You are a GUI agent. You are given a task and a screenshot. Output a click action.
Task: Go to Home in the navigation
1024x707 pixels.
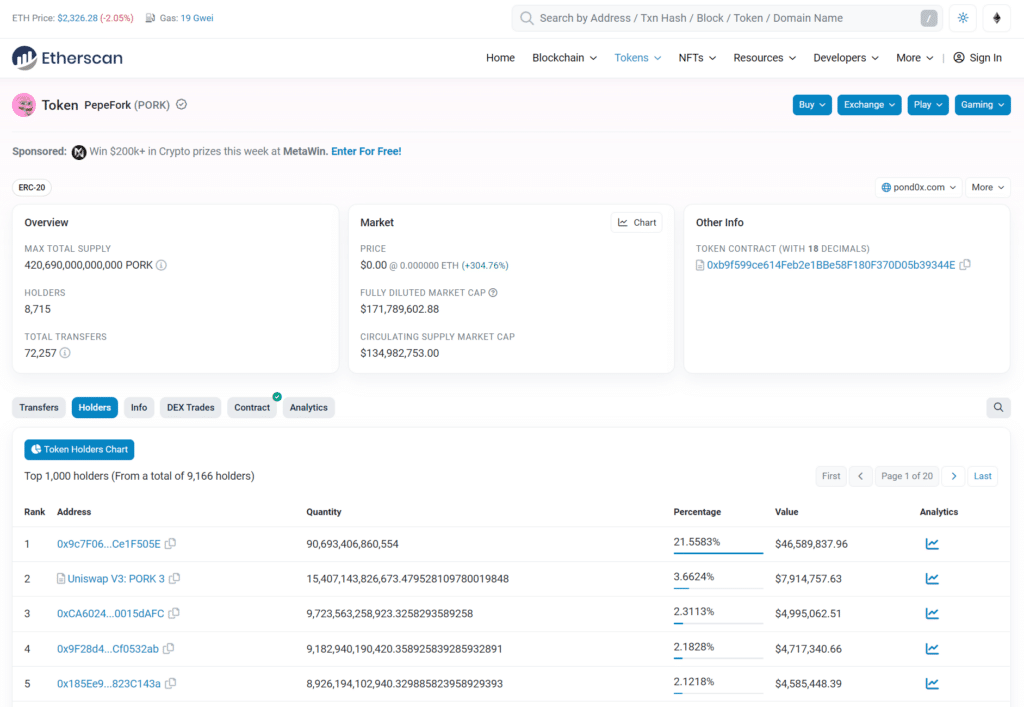click(500, 57)
